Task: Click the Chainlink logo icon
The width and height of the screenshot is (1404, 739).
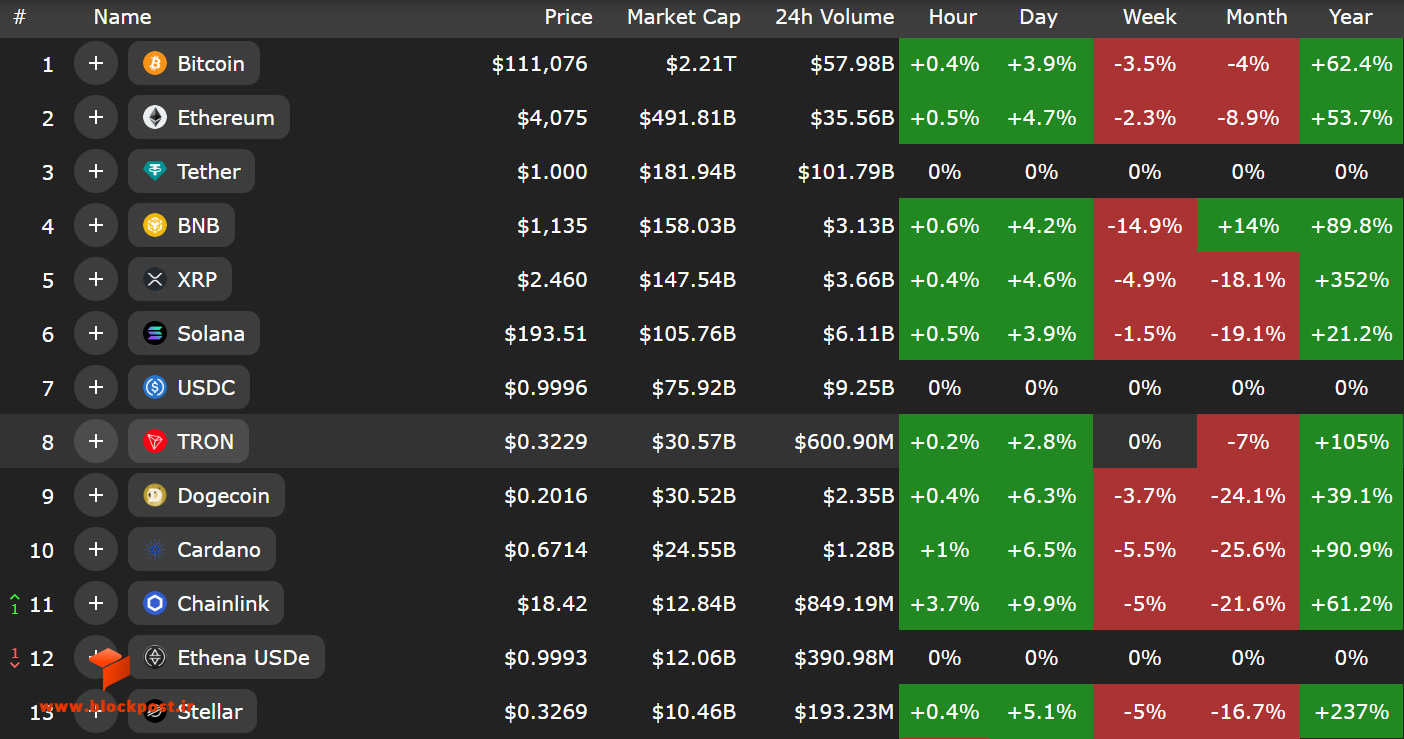Action: (154, 604)
